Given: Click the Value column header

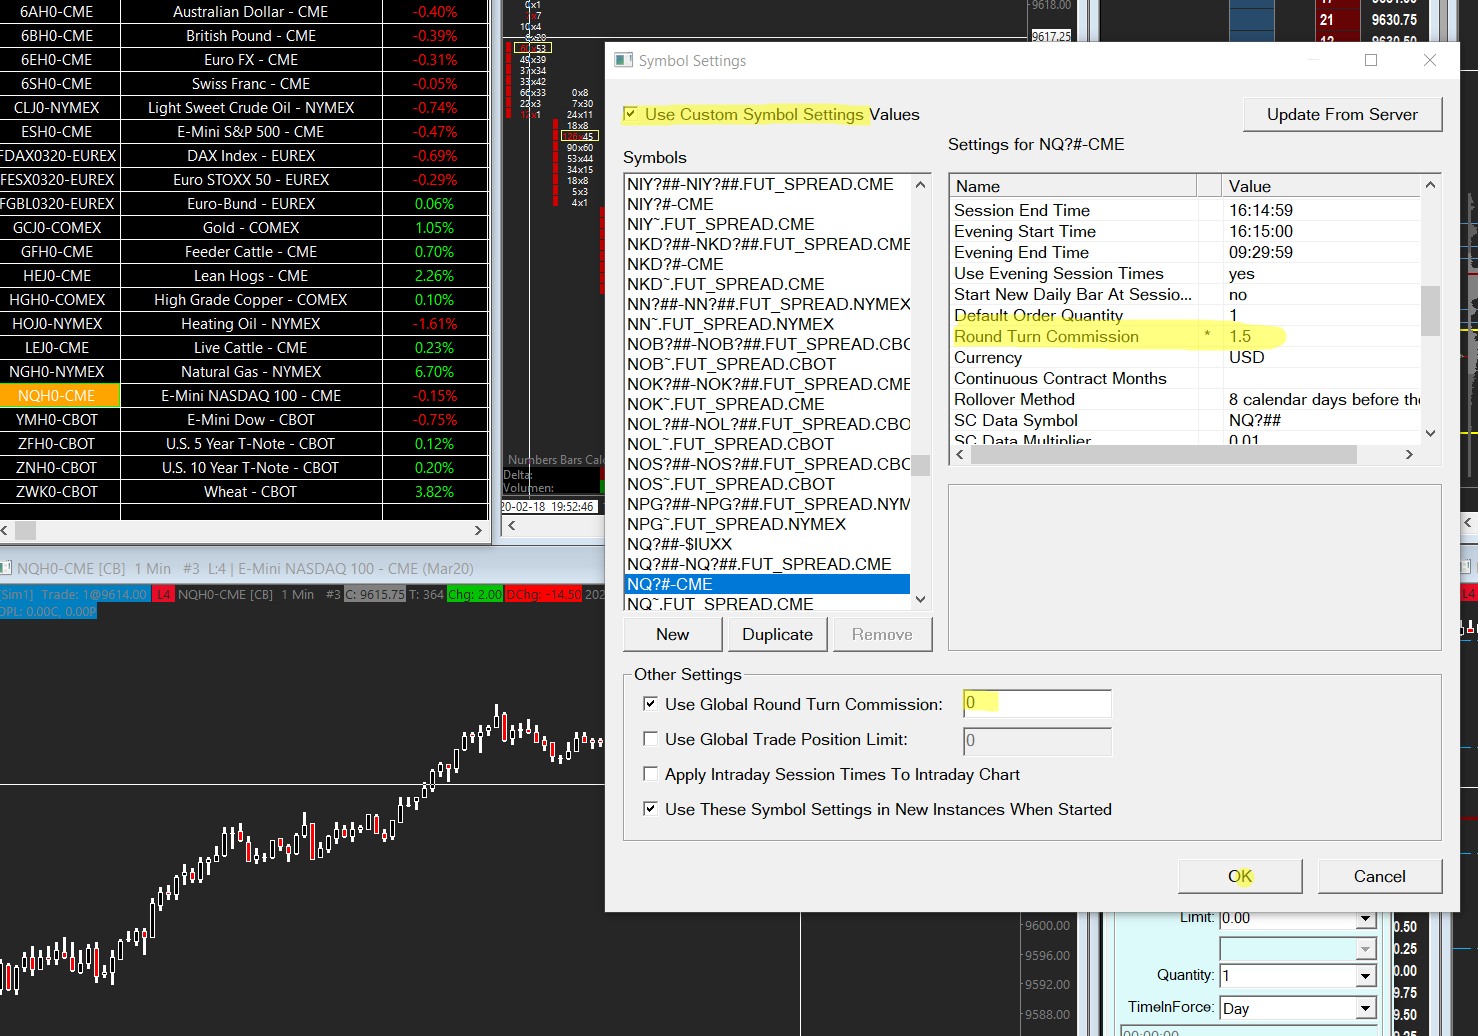Looking at the screenshot, I should coord(1321,186).
